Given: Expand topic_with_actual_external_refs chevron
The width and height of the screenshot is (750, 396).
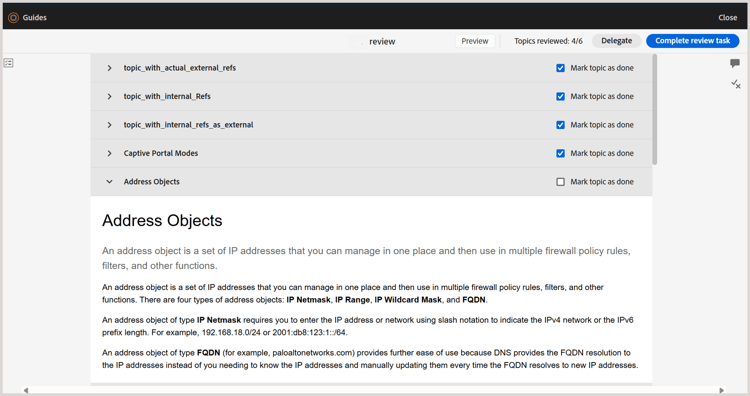Looking at the screenshot, I should [110, 68].
